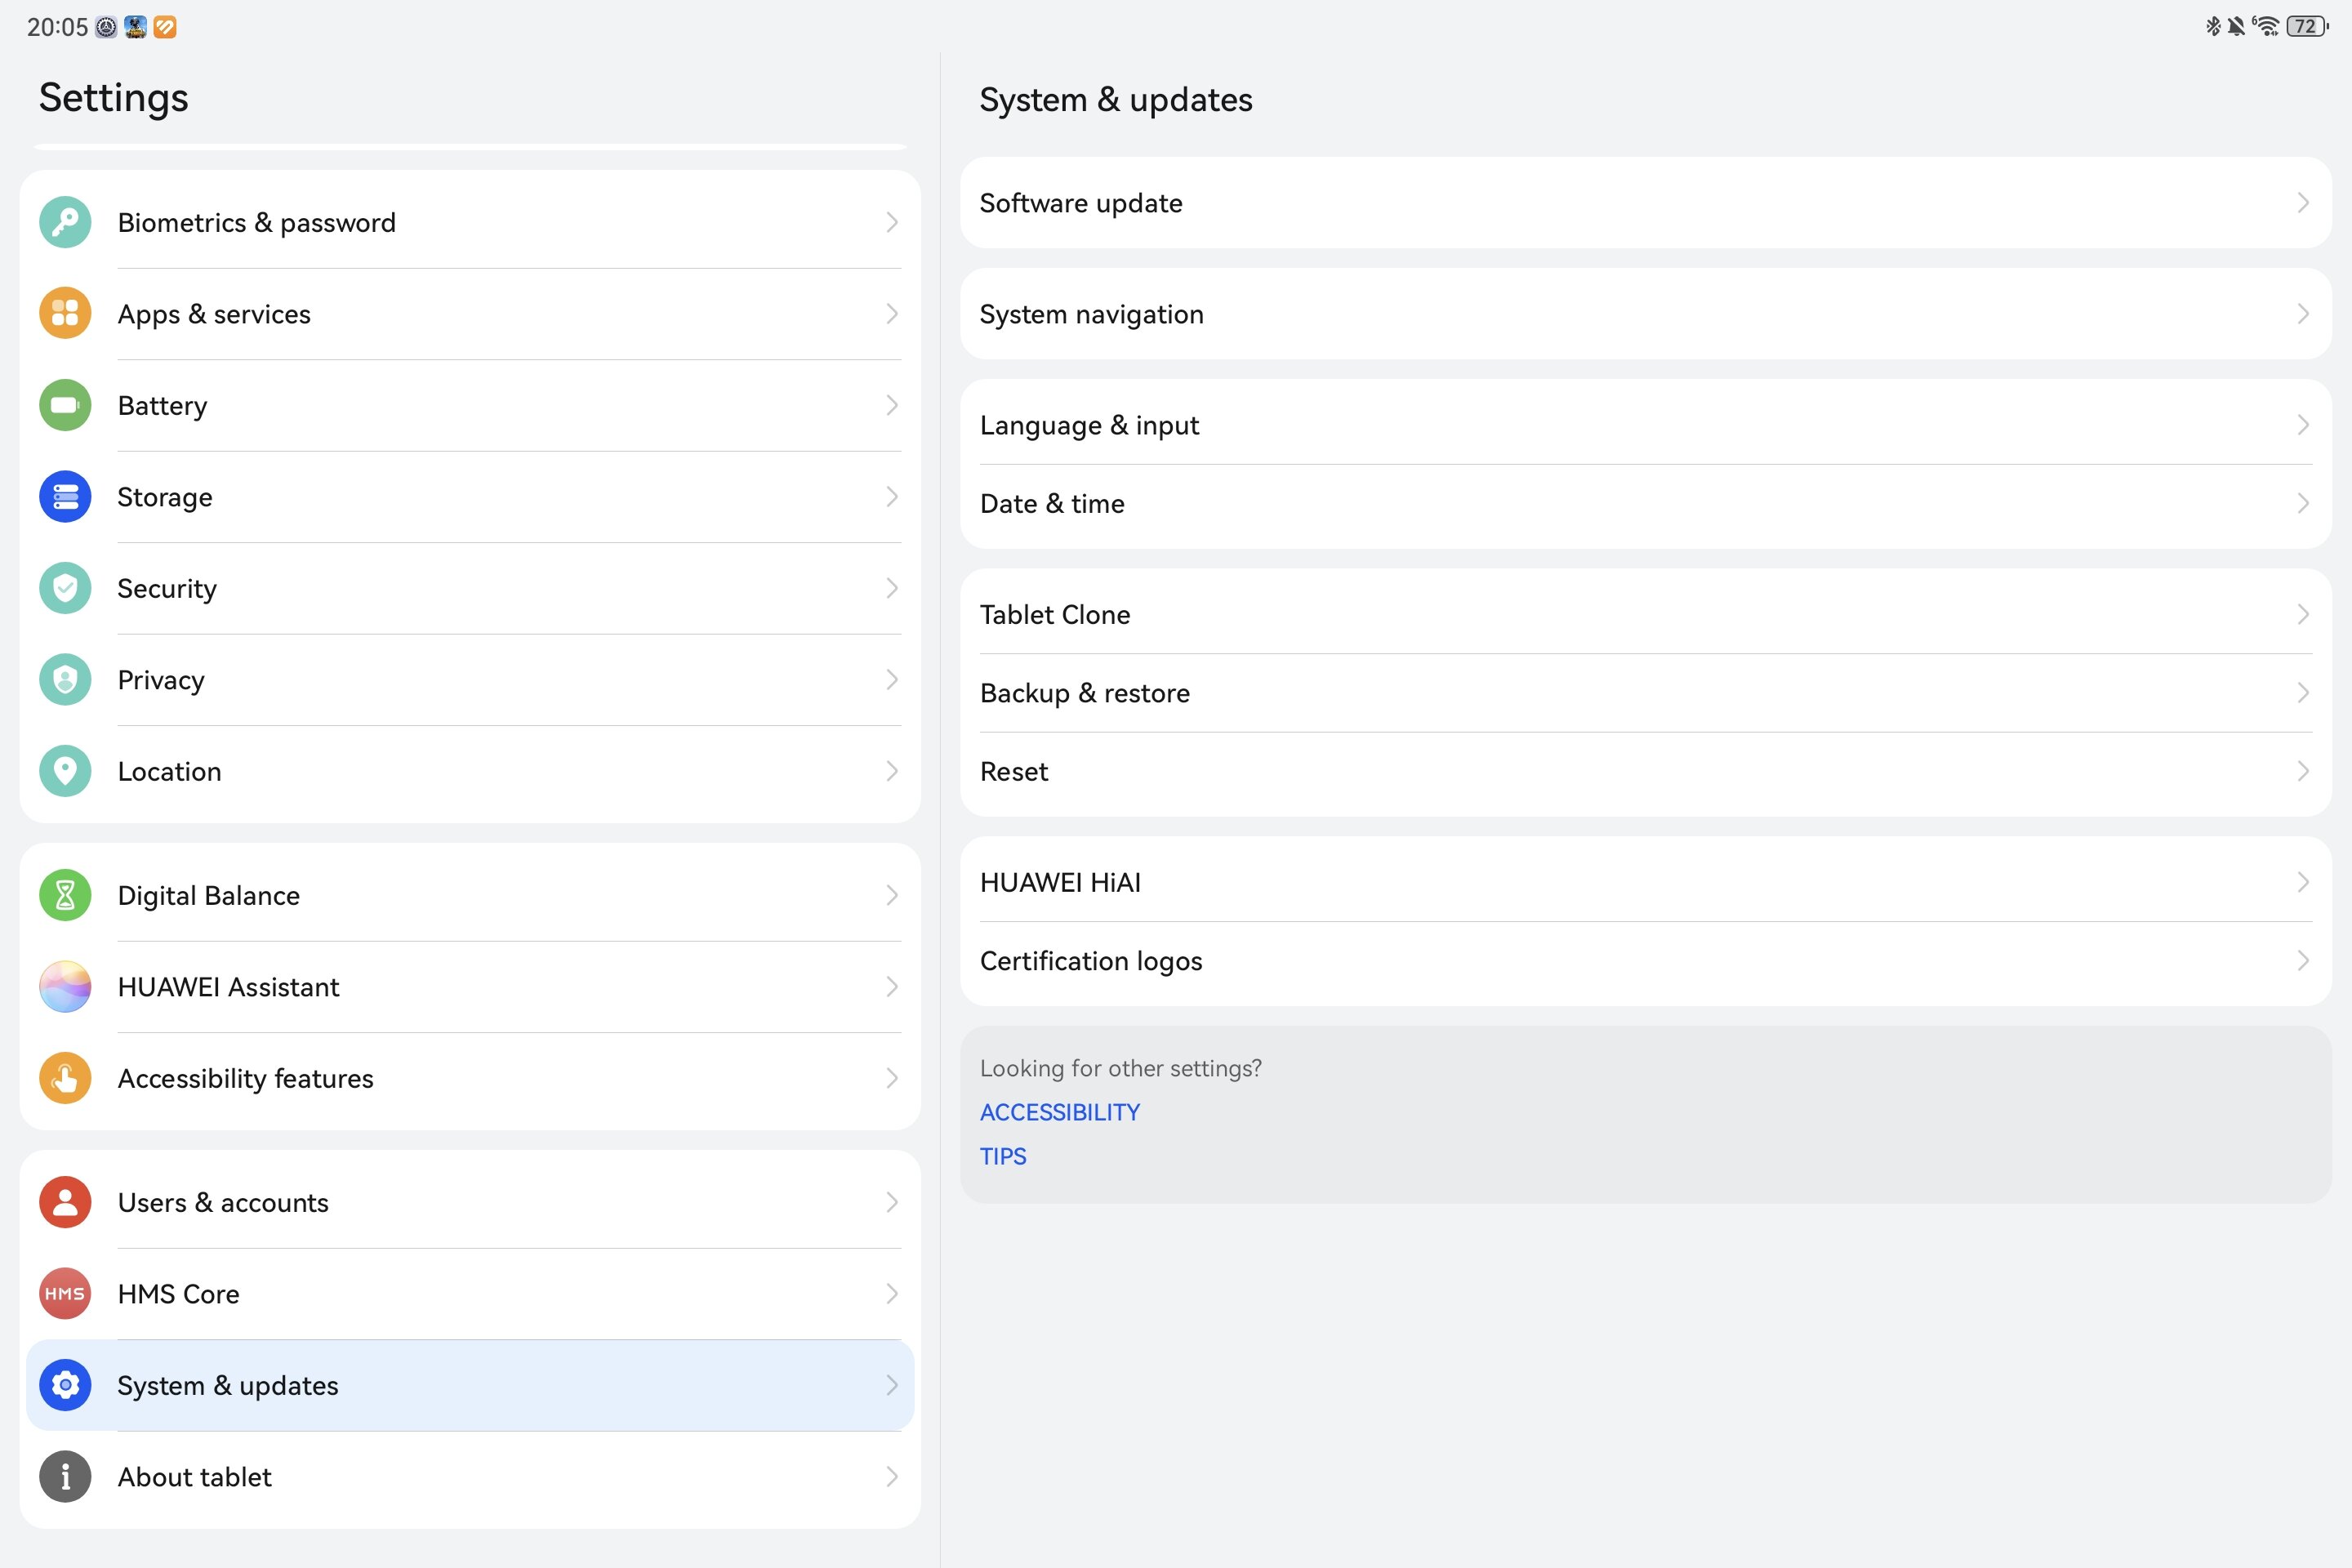Open Date & time settings
The image size is (2352, 1568).
[1645, 504]
